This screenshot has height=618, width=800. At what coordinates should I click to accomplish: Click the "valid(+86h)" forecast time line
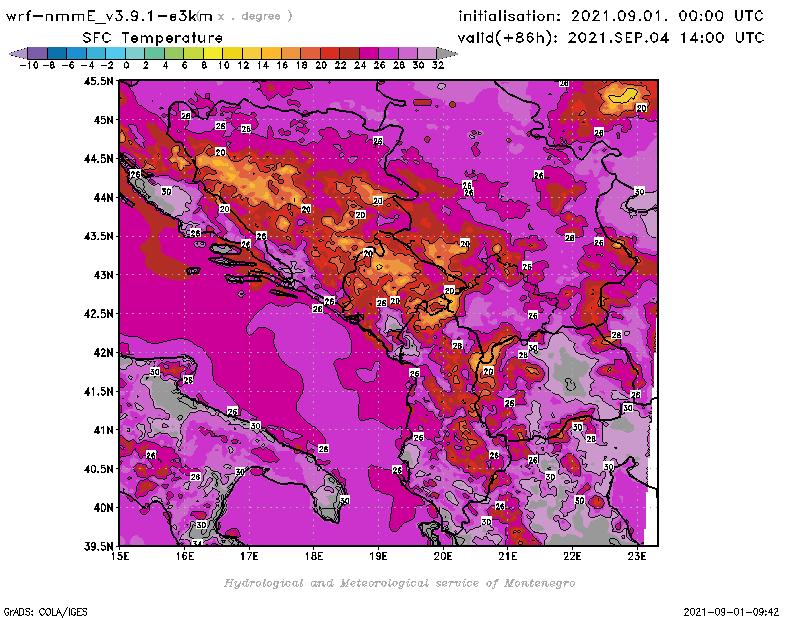[x=611, y=38]
